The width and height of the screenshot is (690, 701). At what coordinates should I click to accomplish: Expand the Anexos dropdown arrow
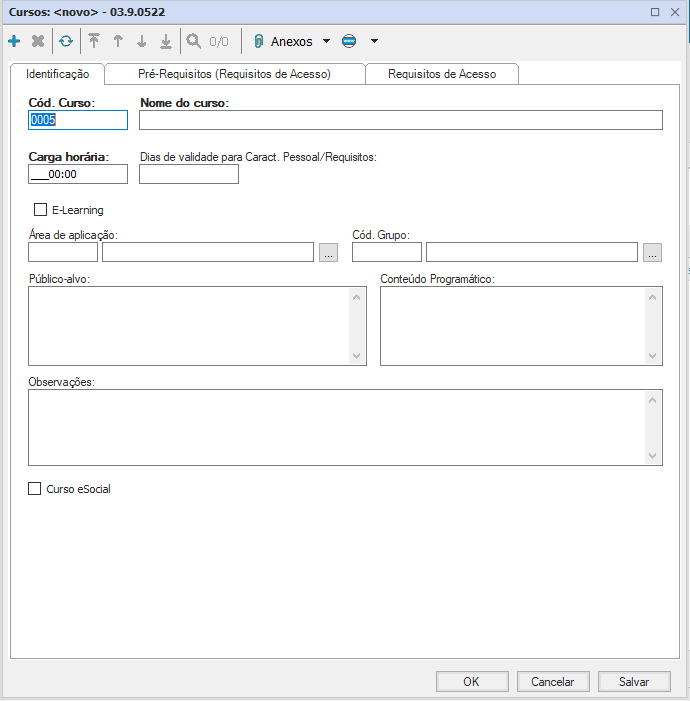pyautogui.click(x=326, y=42)
